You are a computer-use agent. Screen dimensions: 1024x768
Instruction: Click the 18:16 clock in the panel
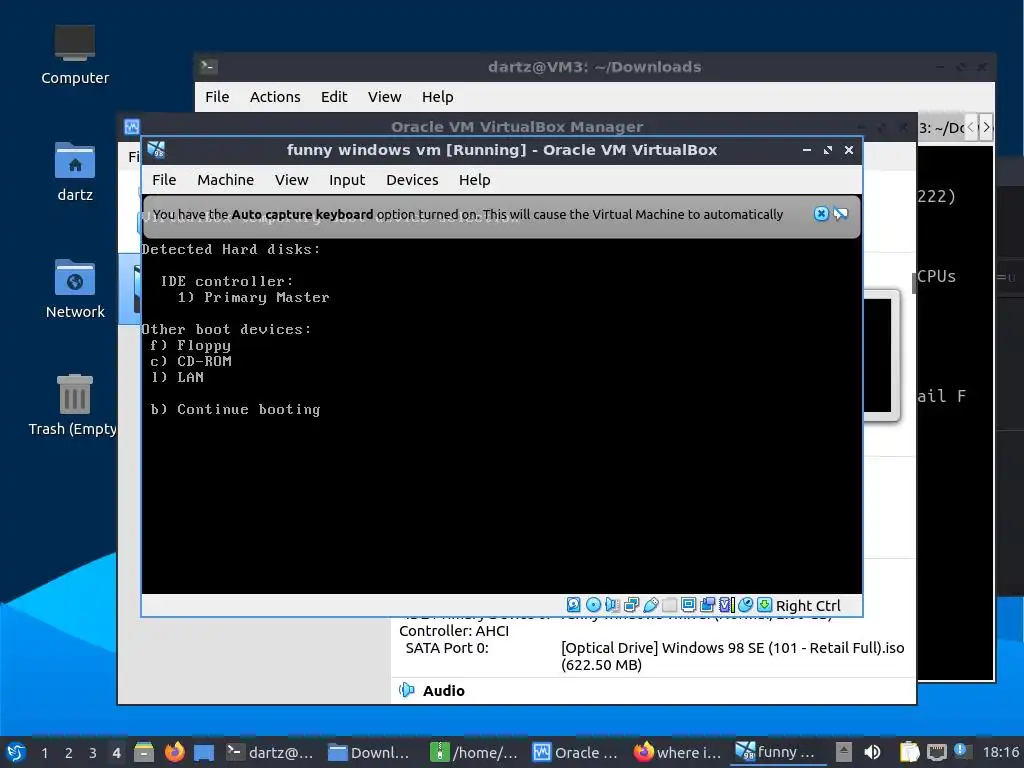click(x=1001, y=752)
